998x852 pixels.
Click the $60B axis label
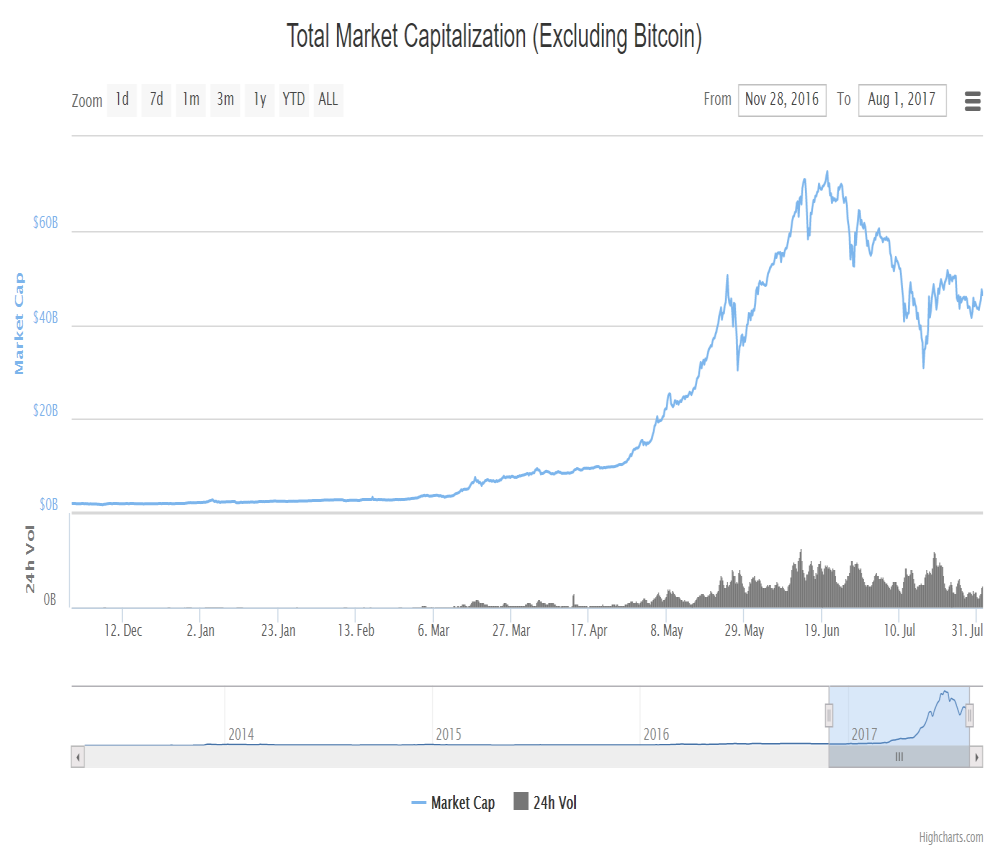[x=45, y=222]
